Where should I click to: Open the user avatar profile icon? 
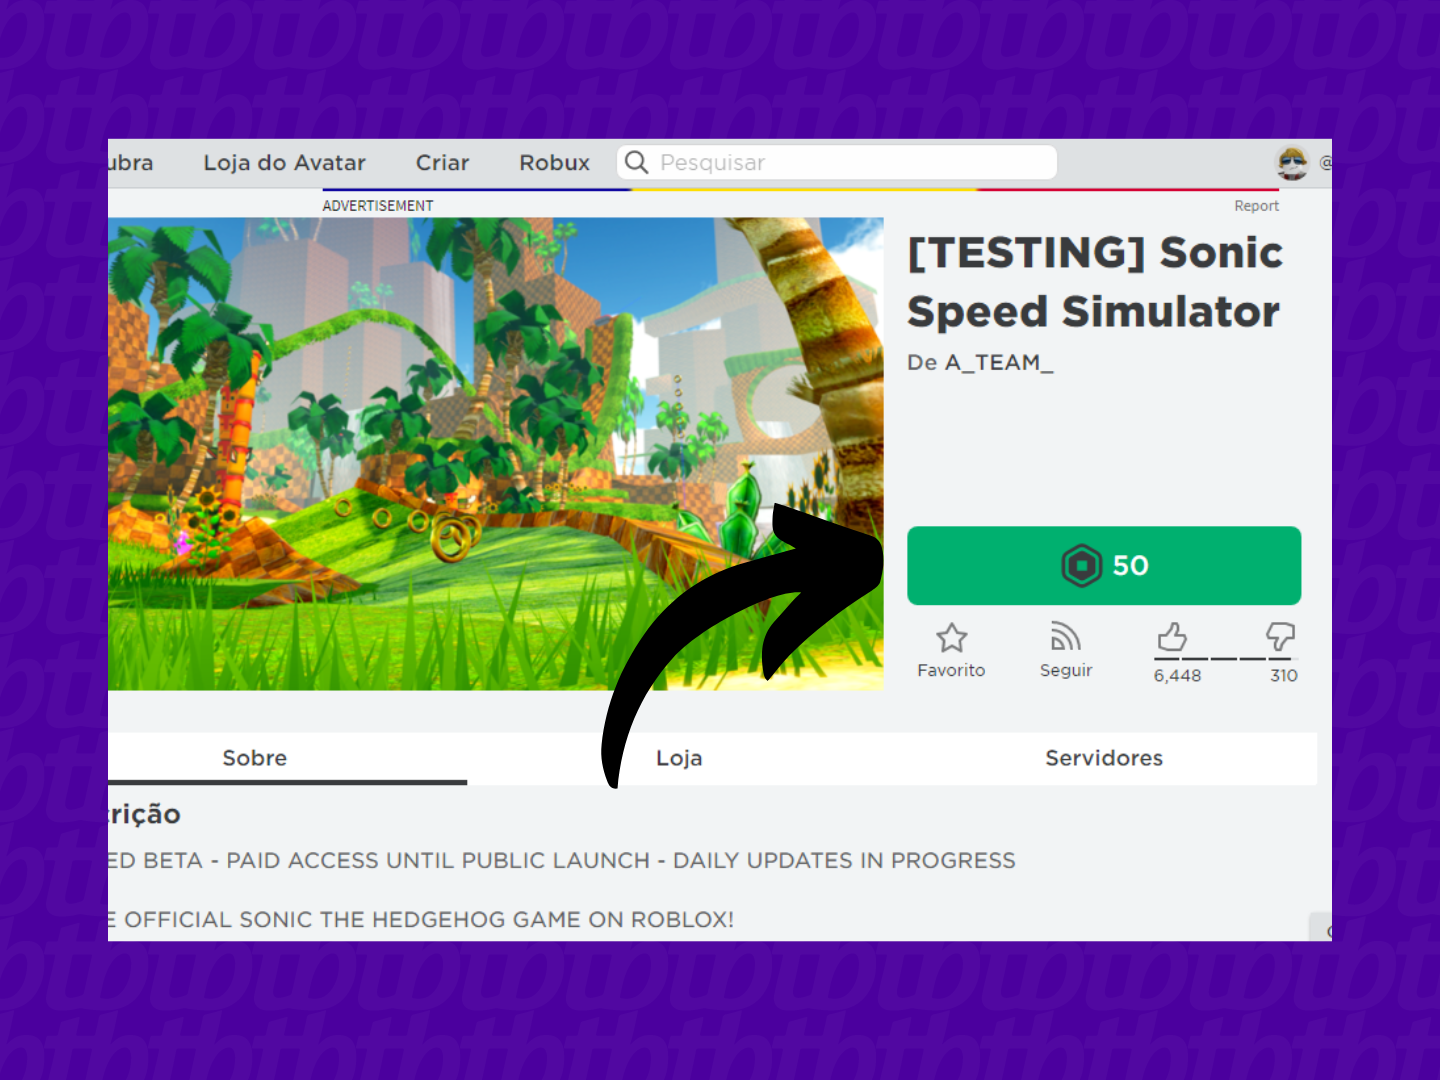(1292, 162)
